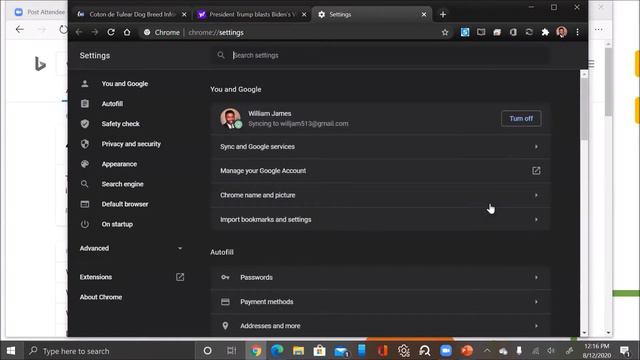Screen dimensions: 640x360
Task: Open the notification center icon
Action: (625, 351)
